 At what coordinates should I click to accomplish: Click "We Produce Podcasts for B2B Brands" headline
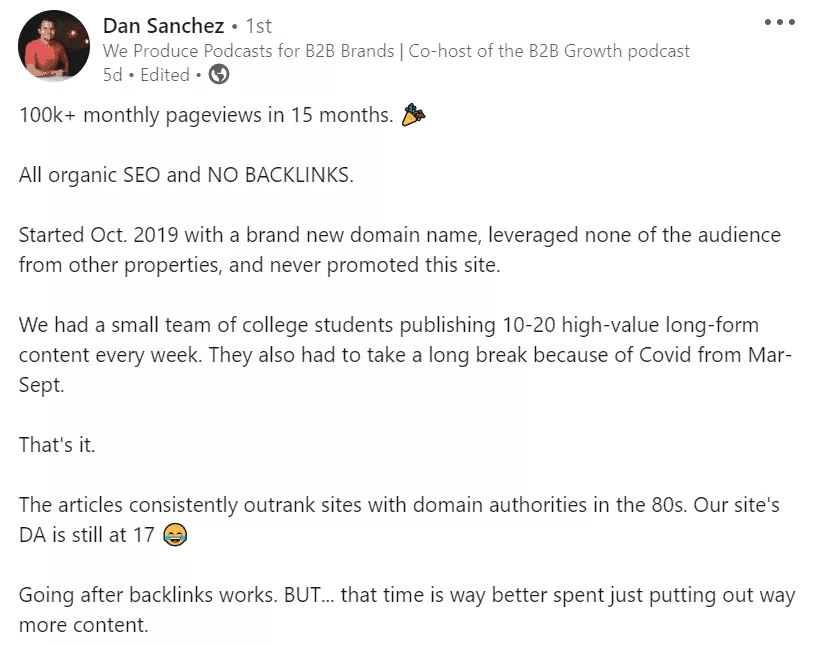(248, 51)
